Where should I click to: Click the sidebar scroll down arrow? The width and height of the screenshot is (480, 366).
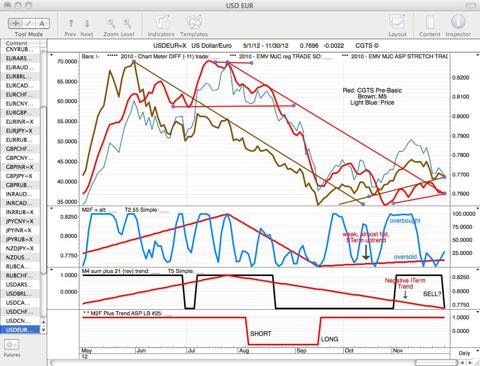coord(43,330)
